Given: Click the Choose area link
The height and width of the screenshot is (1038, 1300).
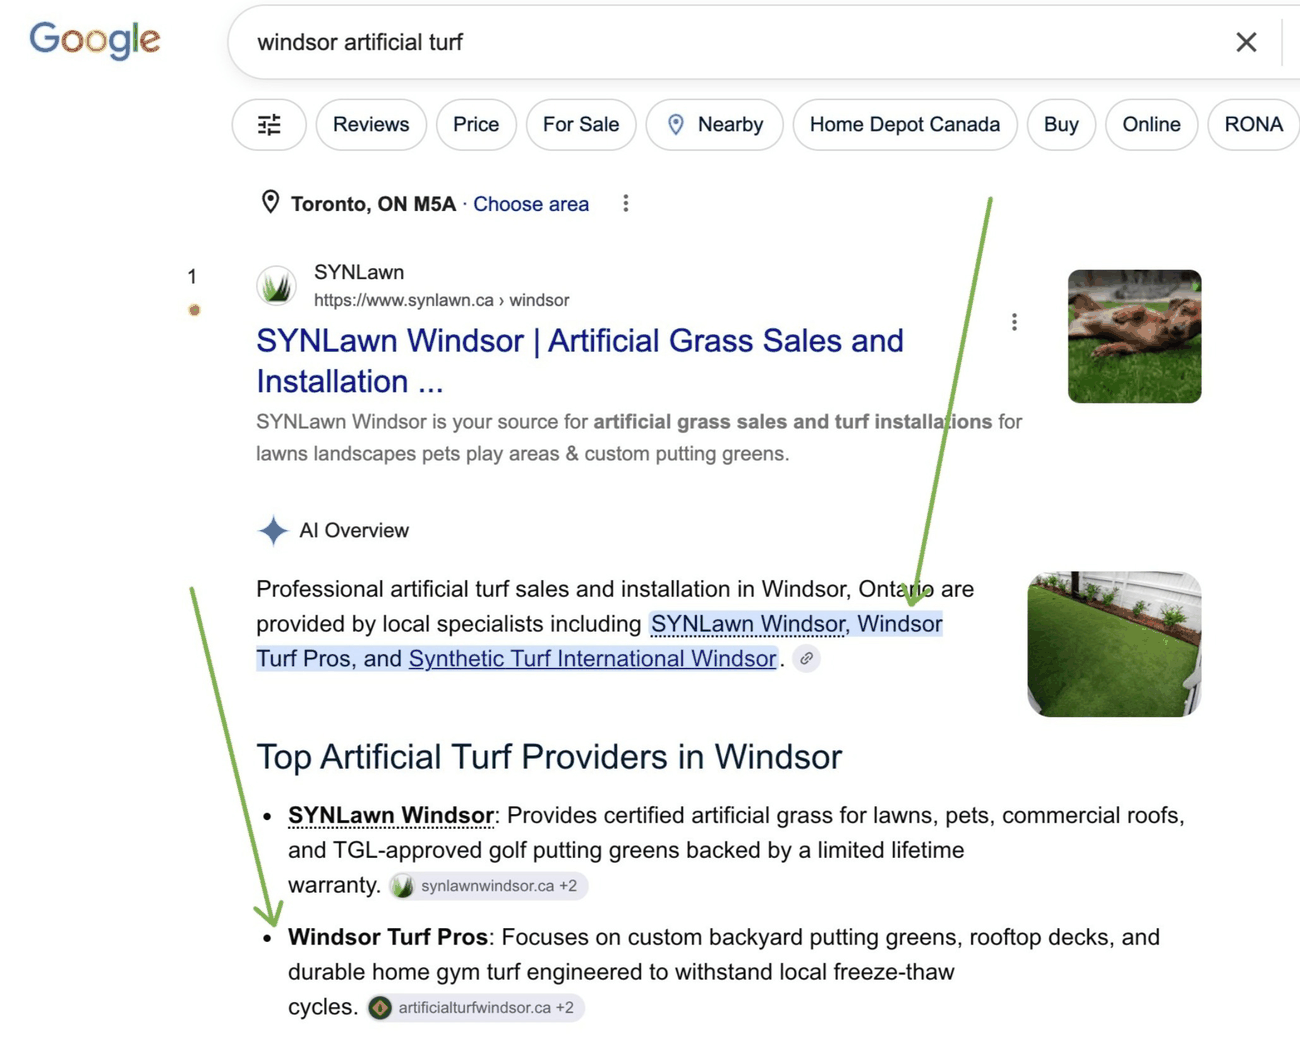Looking at the screenshot, I should click(x=531, y=204).
